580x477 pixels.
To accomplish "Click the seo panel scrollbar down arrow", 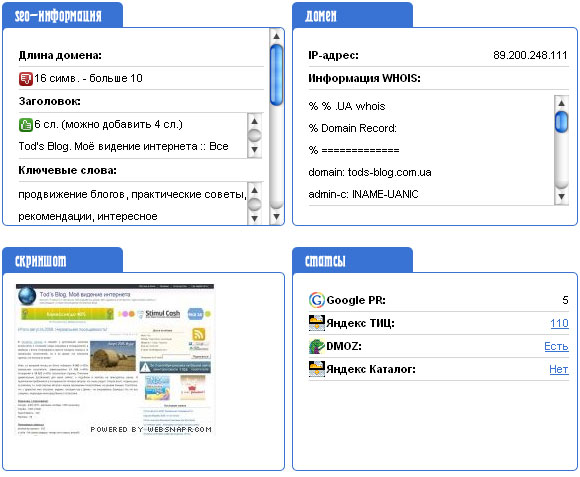I will tap(276, 217).
